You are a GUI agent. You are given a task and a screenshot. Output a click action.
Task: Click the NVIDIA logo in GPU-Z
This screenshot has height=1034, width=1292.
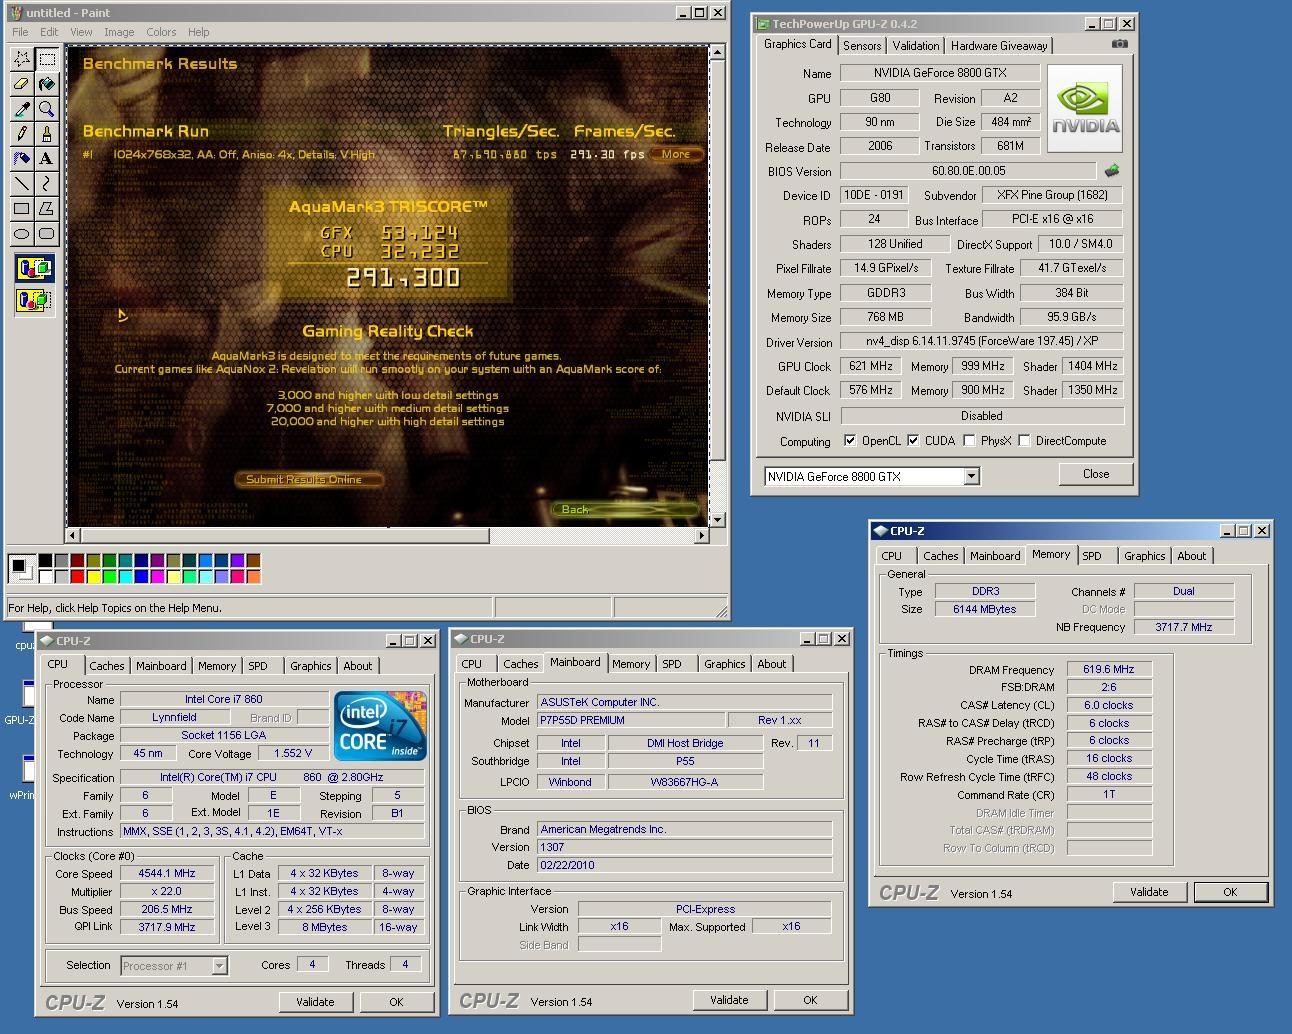point(1085,108)
